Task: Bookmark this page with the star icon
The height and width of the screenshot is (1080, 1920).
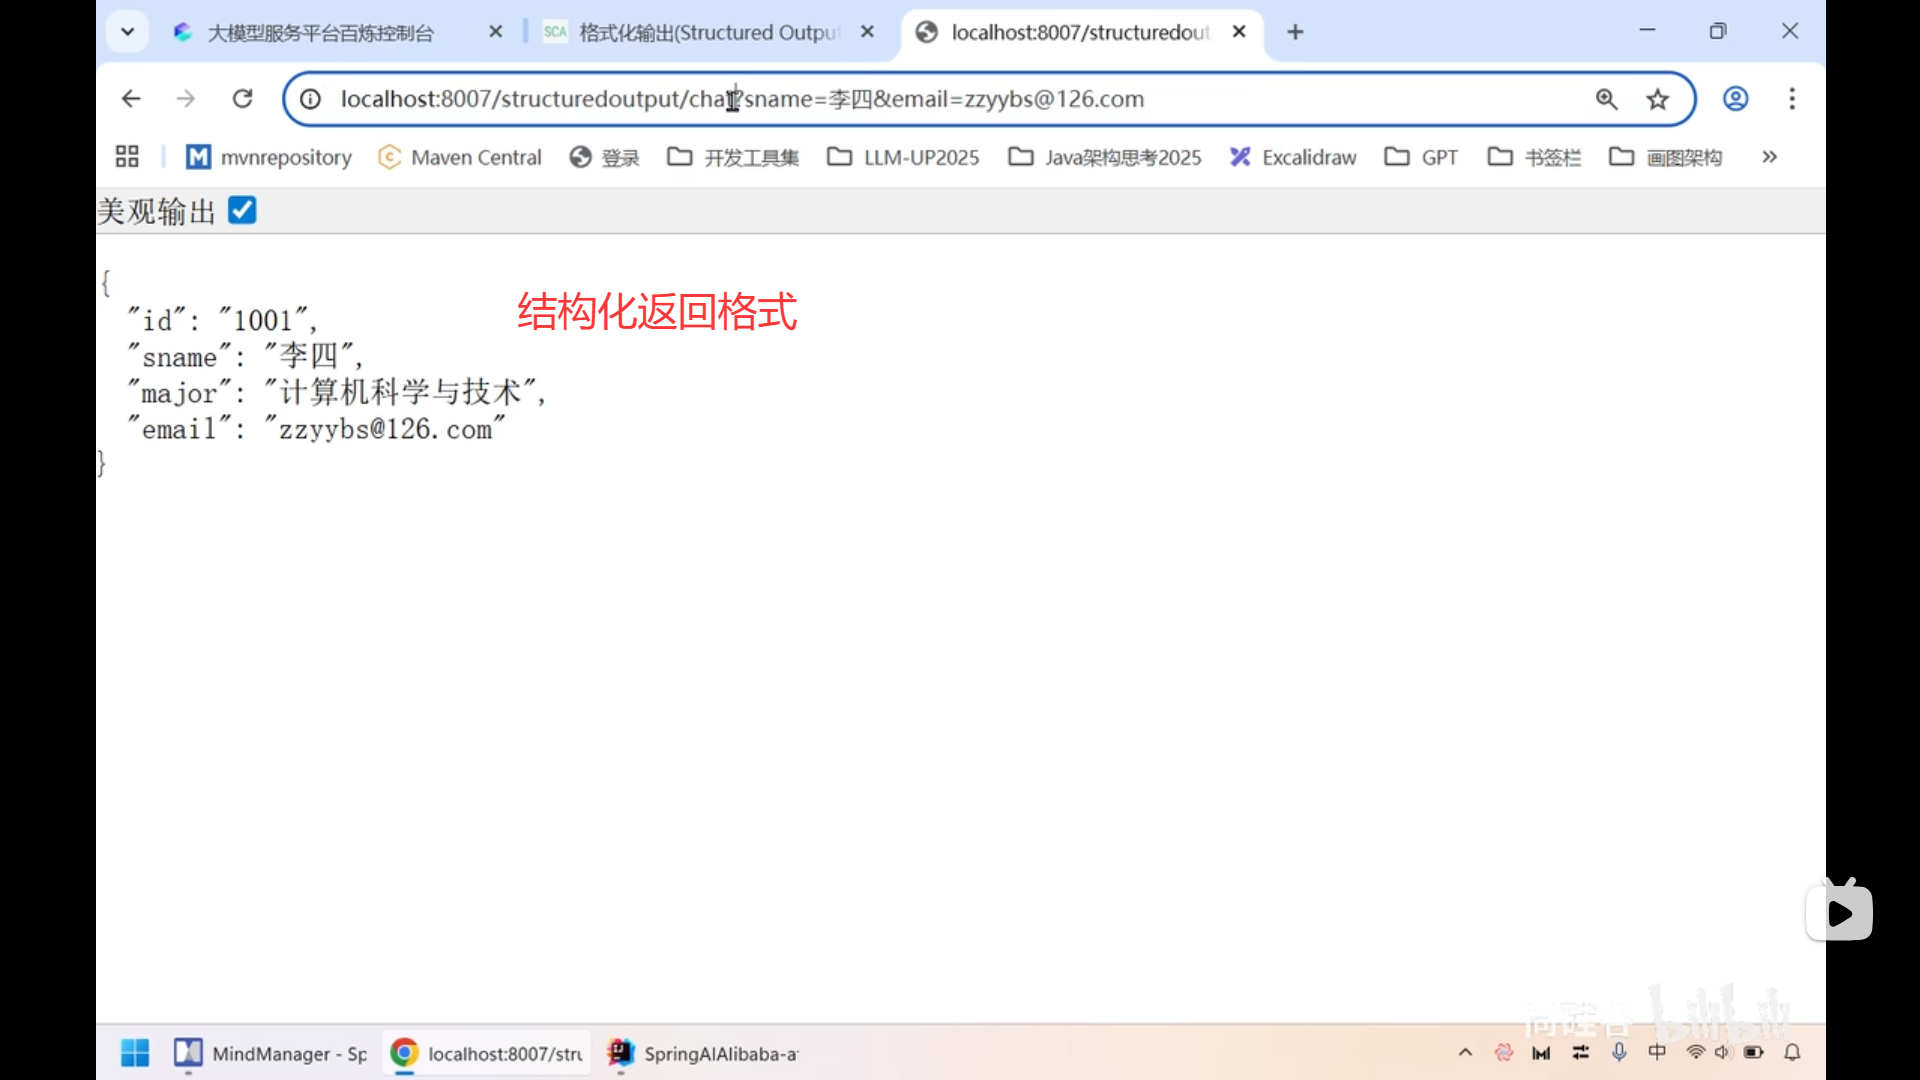Action: coord(1658,99)
